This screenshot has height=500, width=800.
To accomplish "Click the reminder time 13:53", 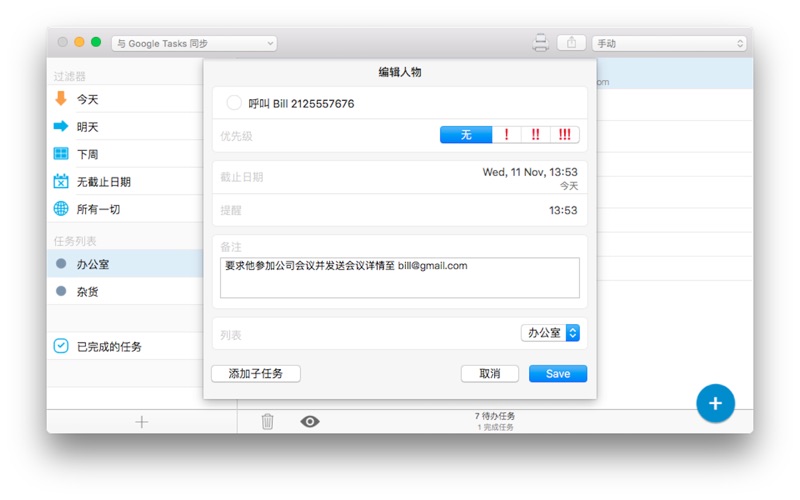I will (x=563, y=210).
